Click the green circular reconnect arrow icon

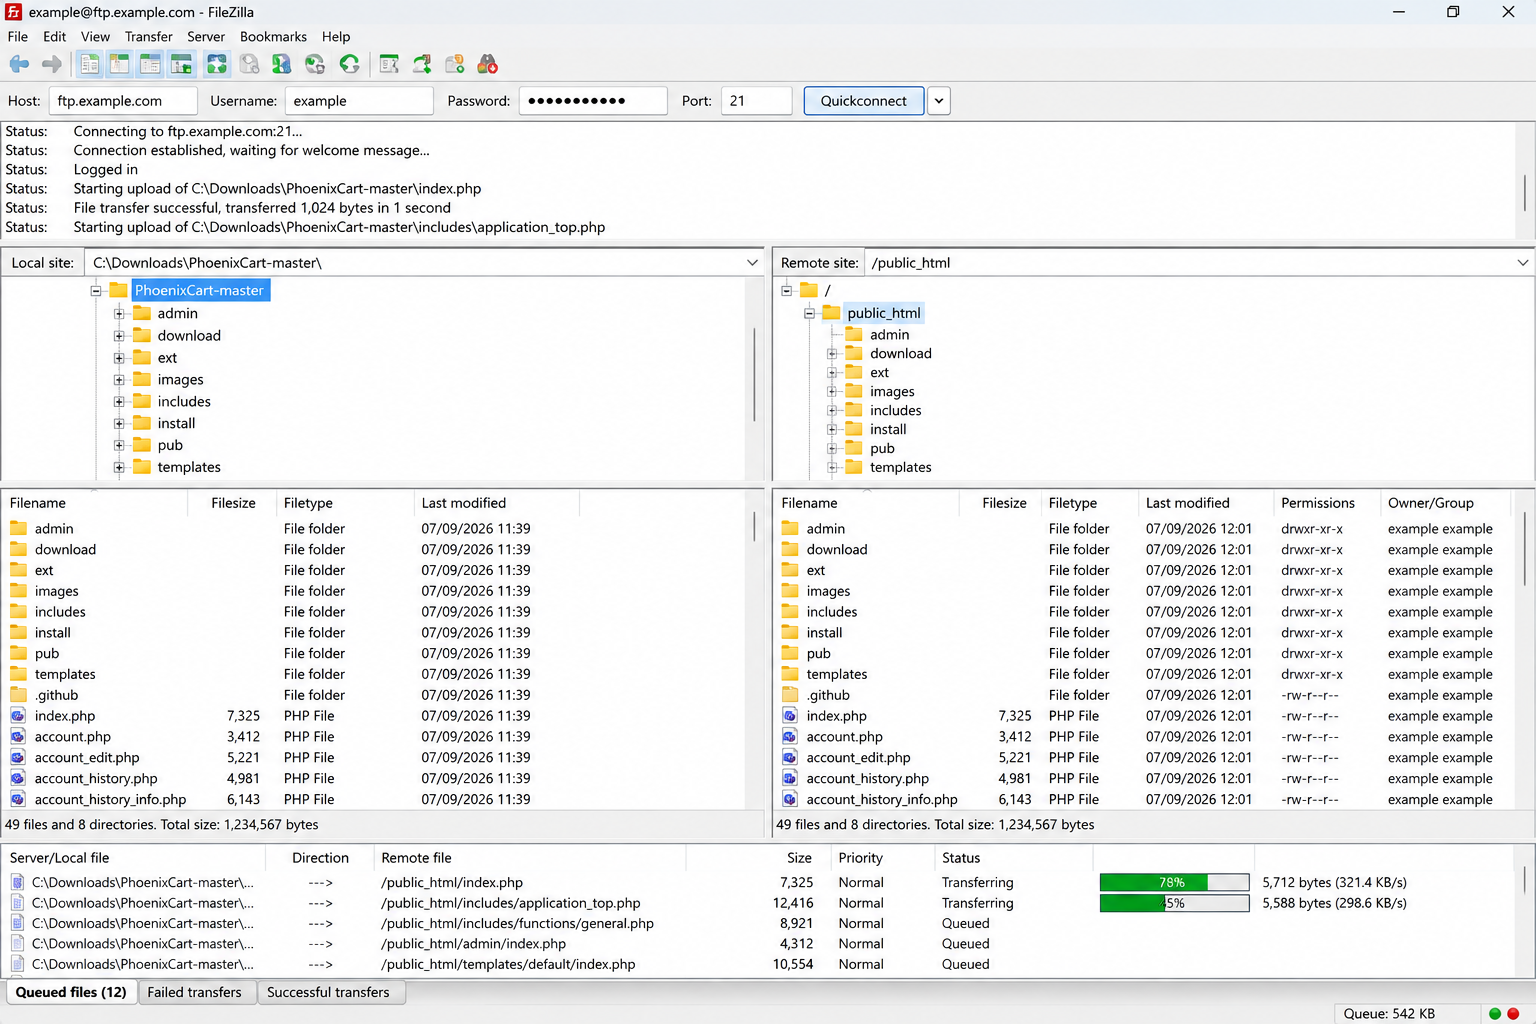pos(349,65)
